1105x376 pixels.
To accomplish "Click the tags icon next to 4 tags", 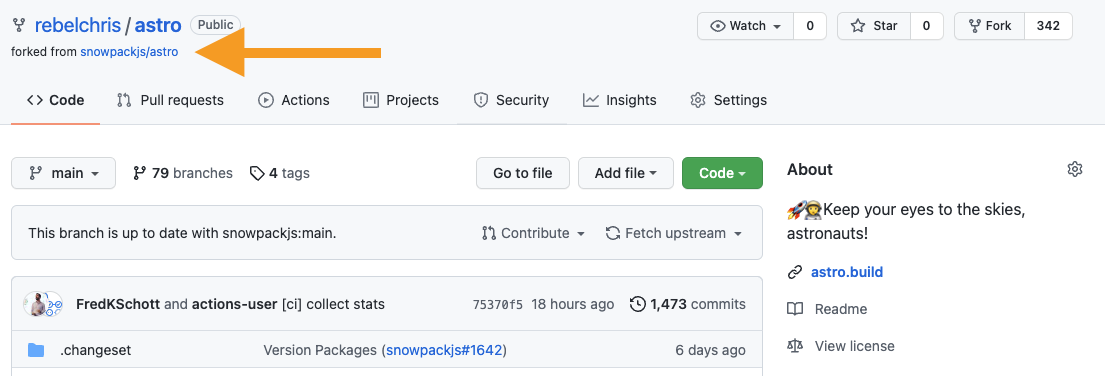I will (257, 173).
